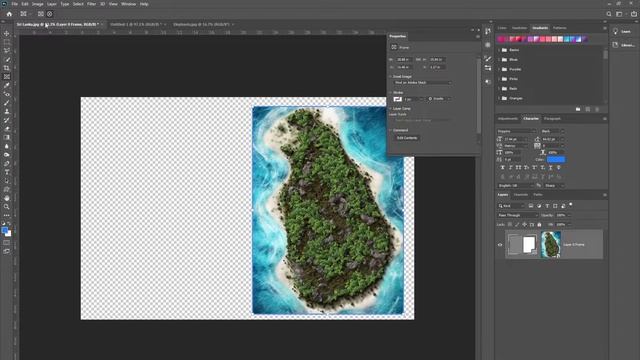Open the Learn panel

tap(622, 31)
